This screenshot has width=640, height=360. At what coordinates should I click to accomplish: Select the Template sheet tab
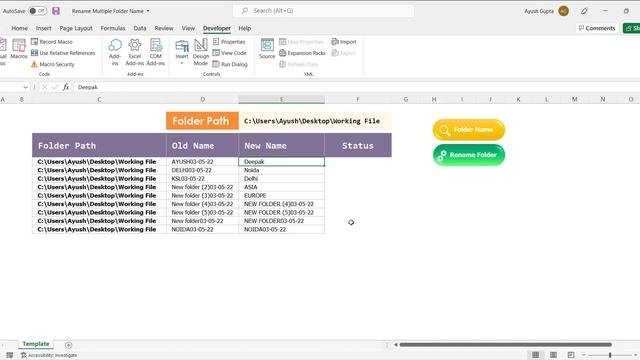tap(36, 344)
